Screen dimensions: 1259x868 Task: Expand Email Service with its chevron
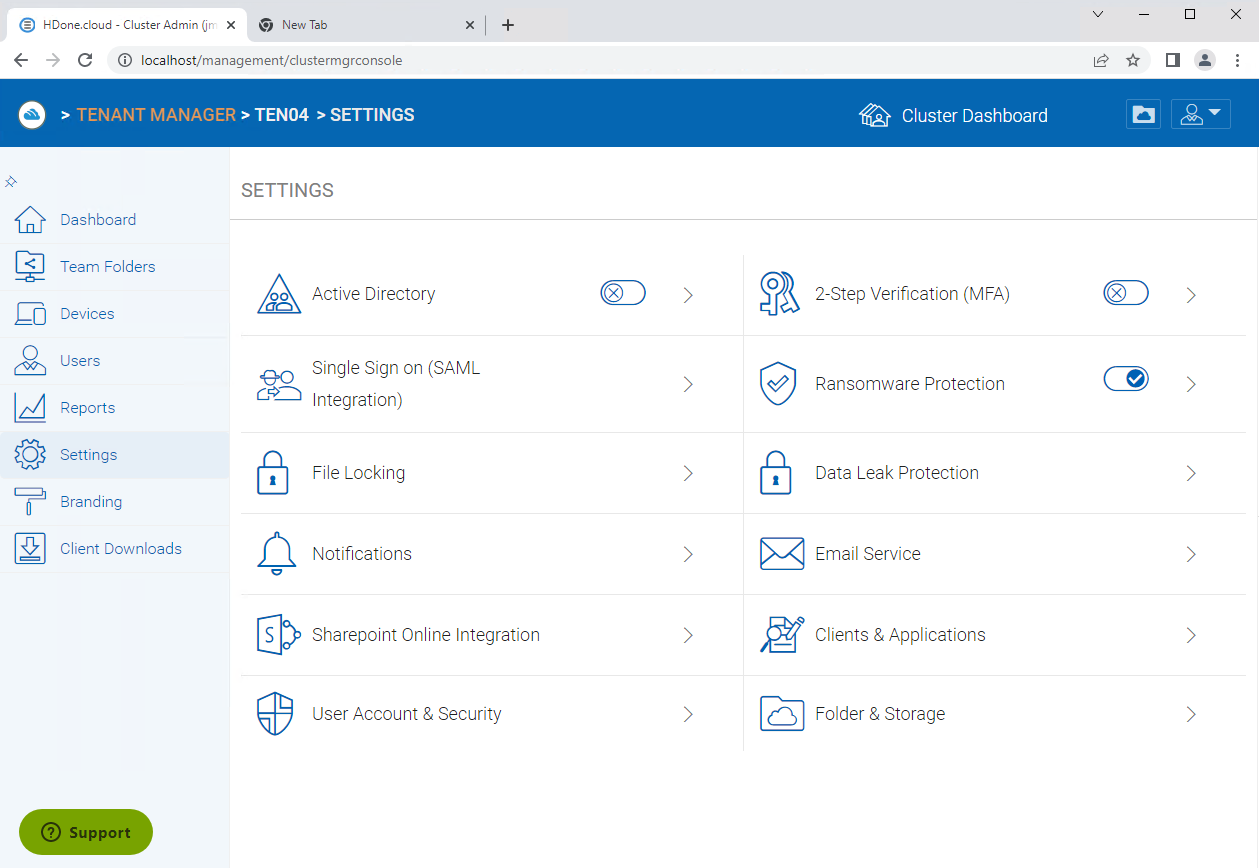(x=1191, y=554)
